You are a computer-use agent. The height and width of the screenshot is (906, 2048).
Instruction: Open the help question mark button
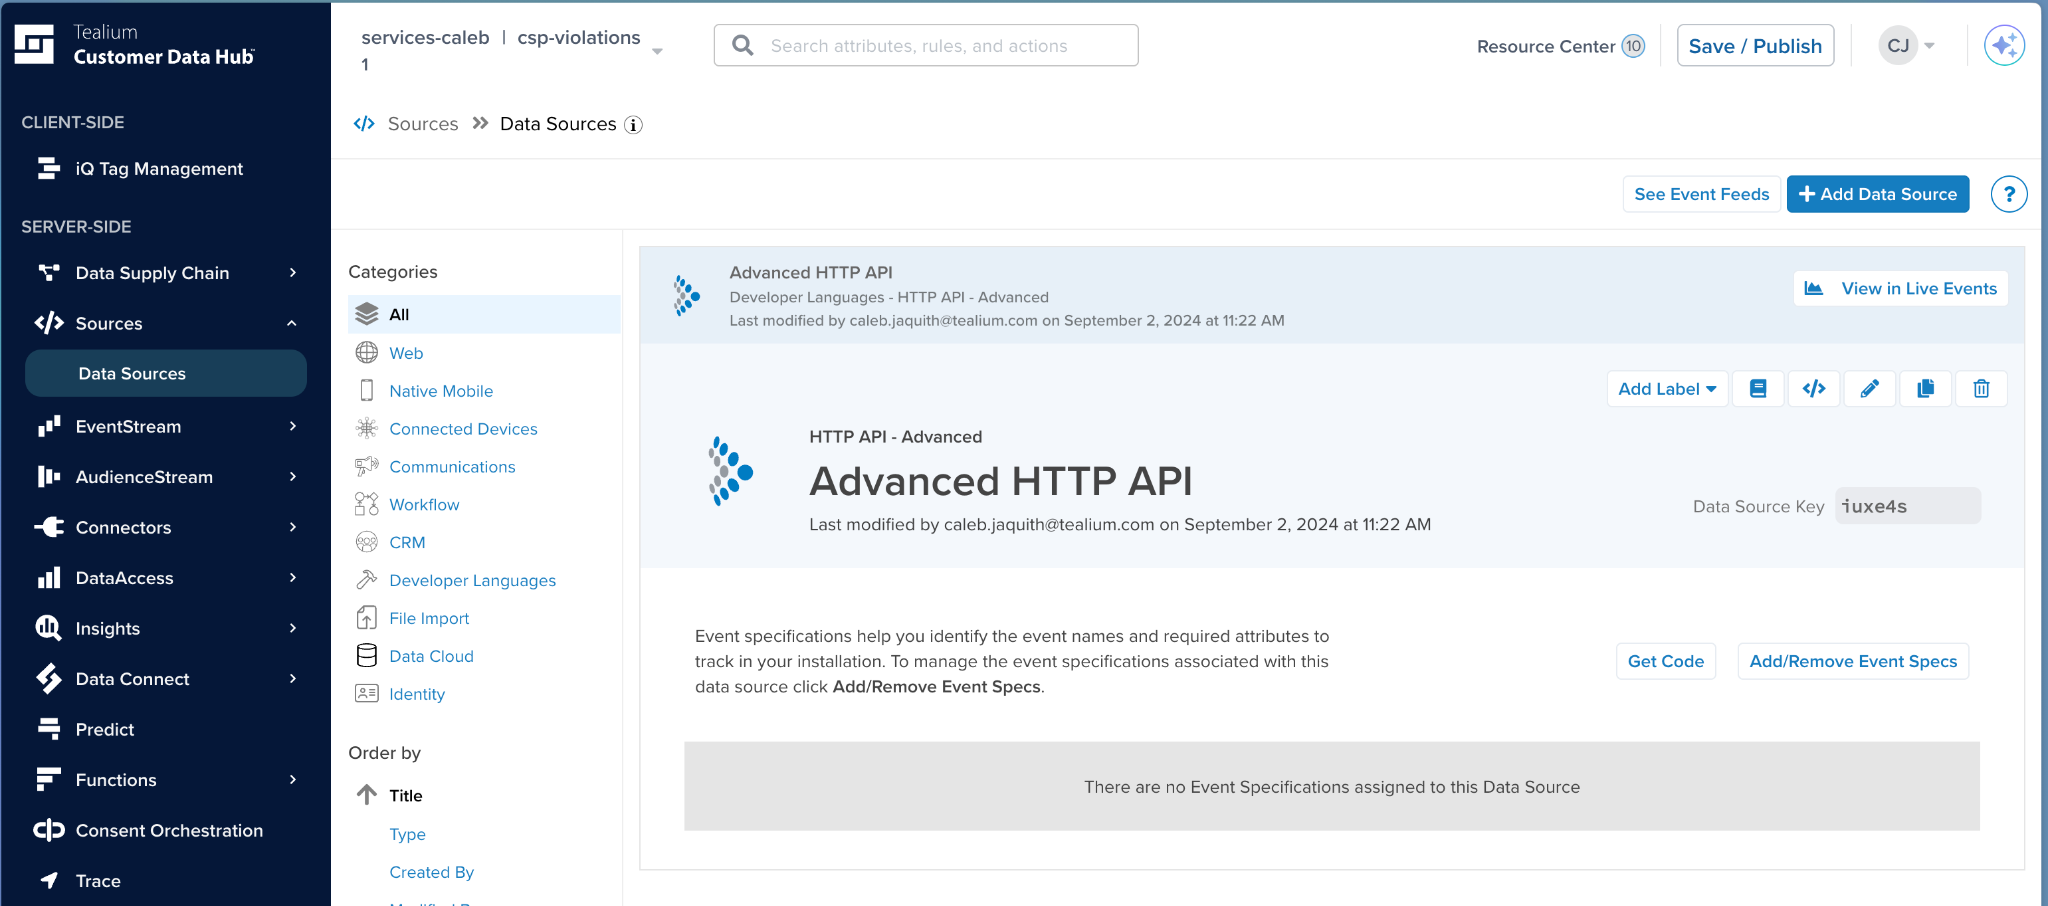coord(2008,194)
